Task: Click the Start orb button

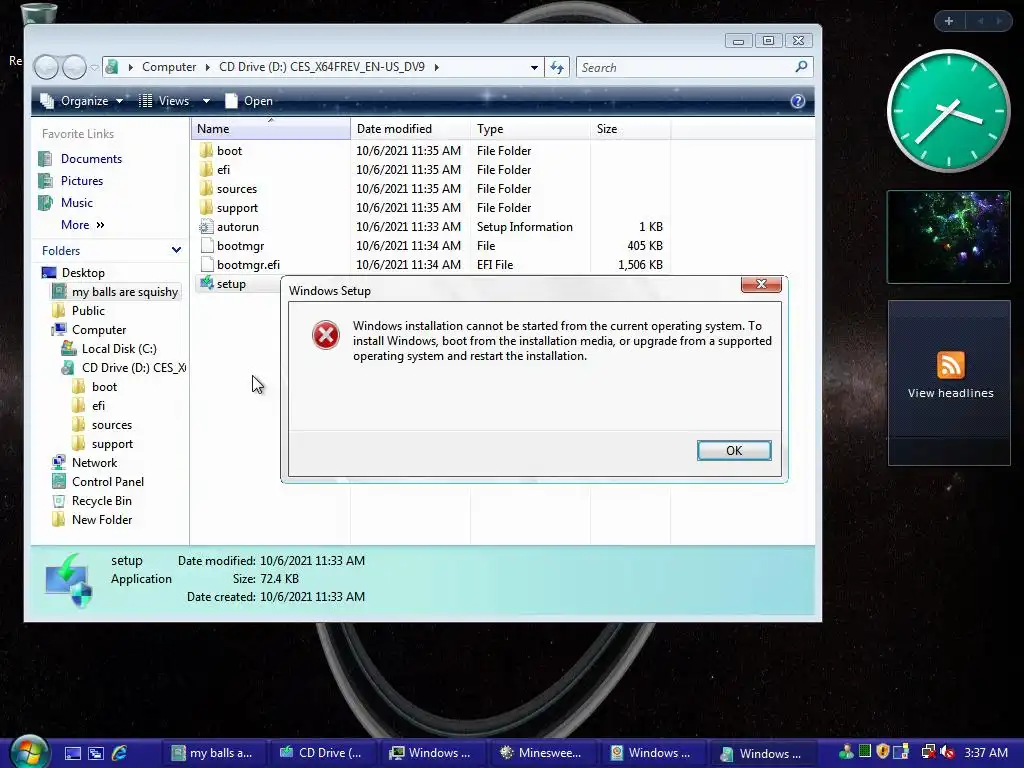Action: pyautogui.click(x=27, y=753)
